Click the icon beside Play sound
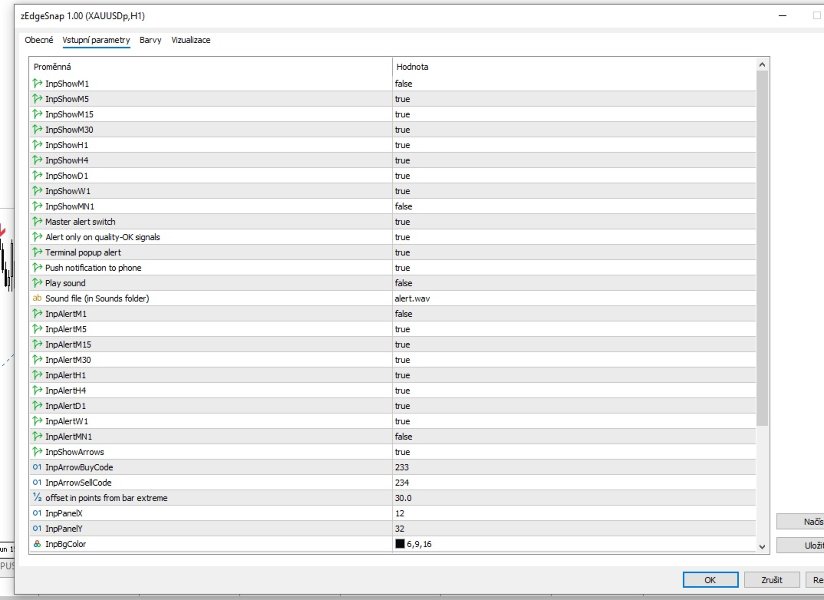 pyautogui.click(x=37, y=283)
